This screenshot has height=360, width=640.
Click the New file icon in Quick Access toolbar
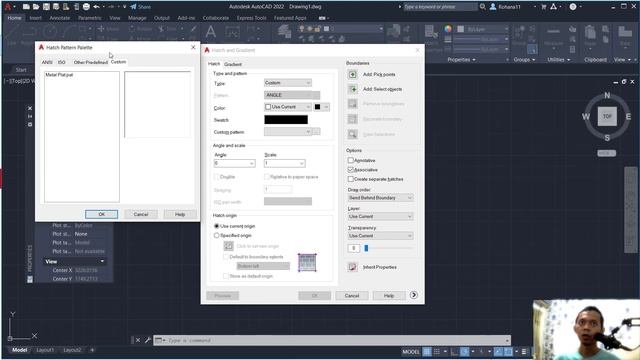26,7
